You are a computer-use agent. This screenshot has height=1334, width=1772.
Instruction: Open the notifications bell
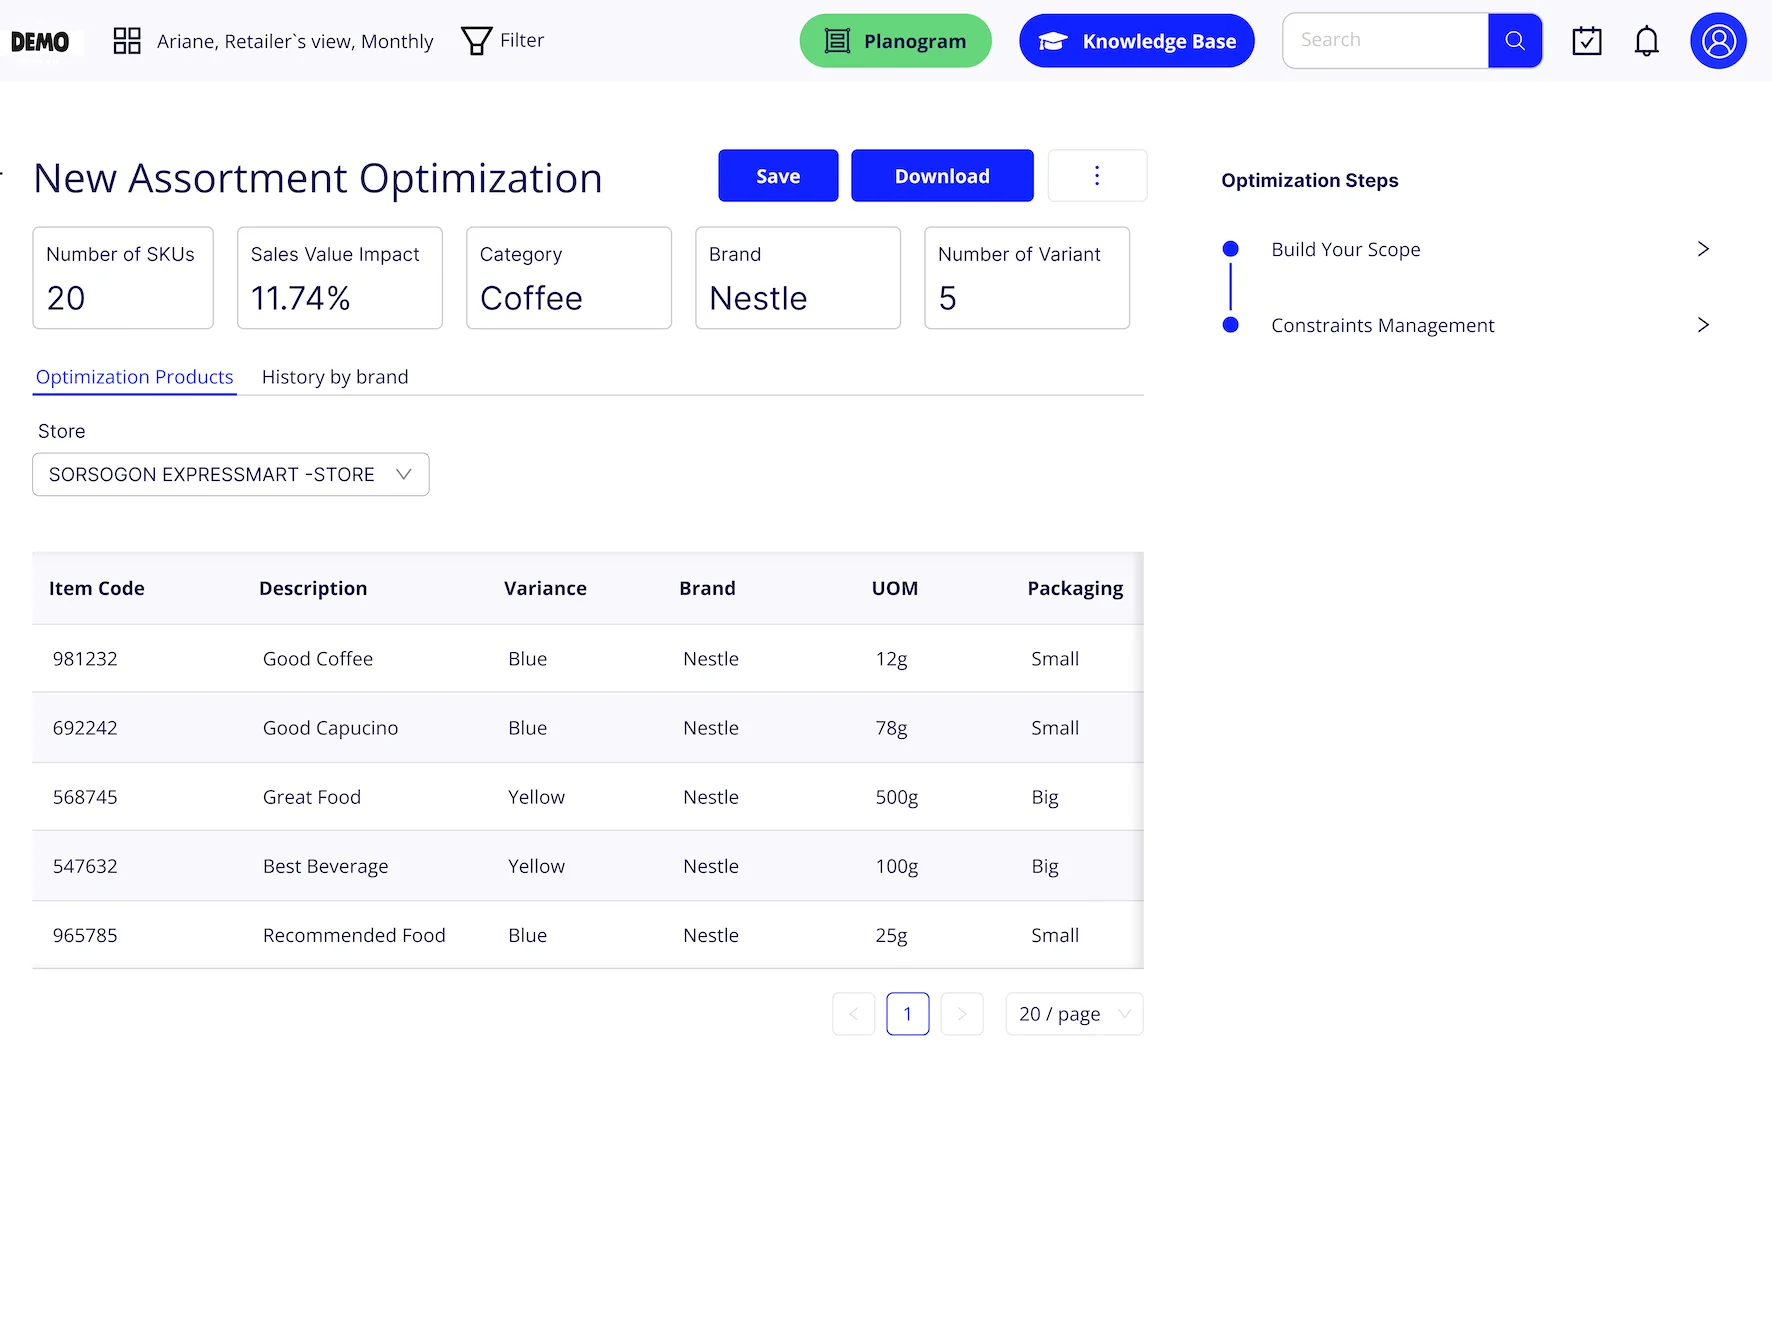coord(1647,41)
